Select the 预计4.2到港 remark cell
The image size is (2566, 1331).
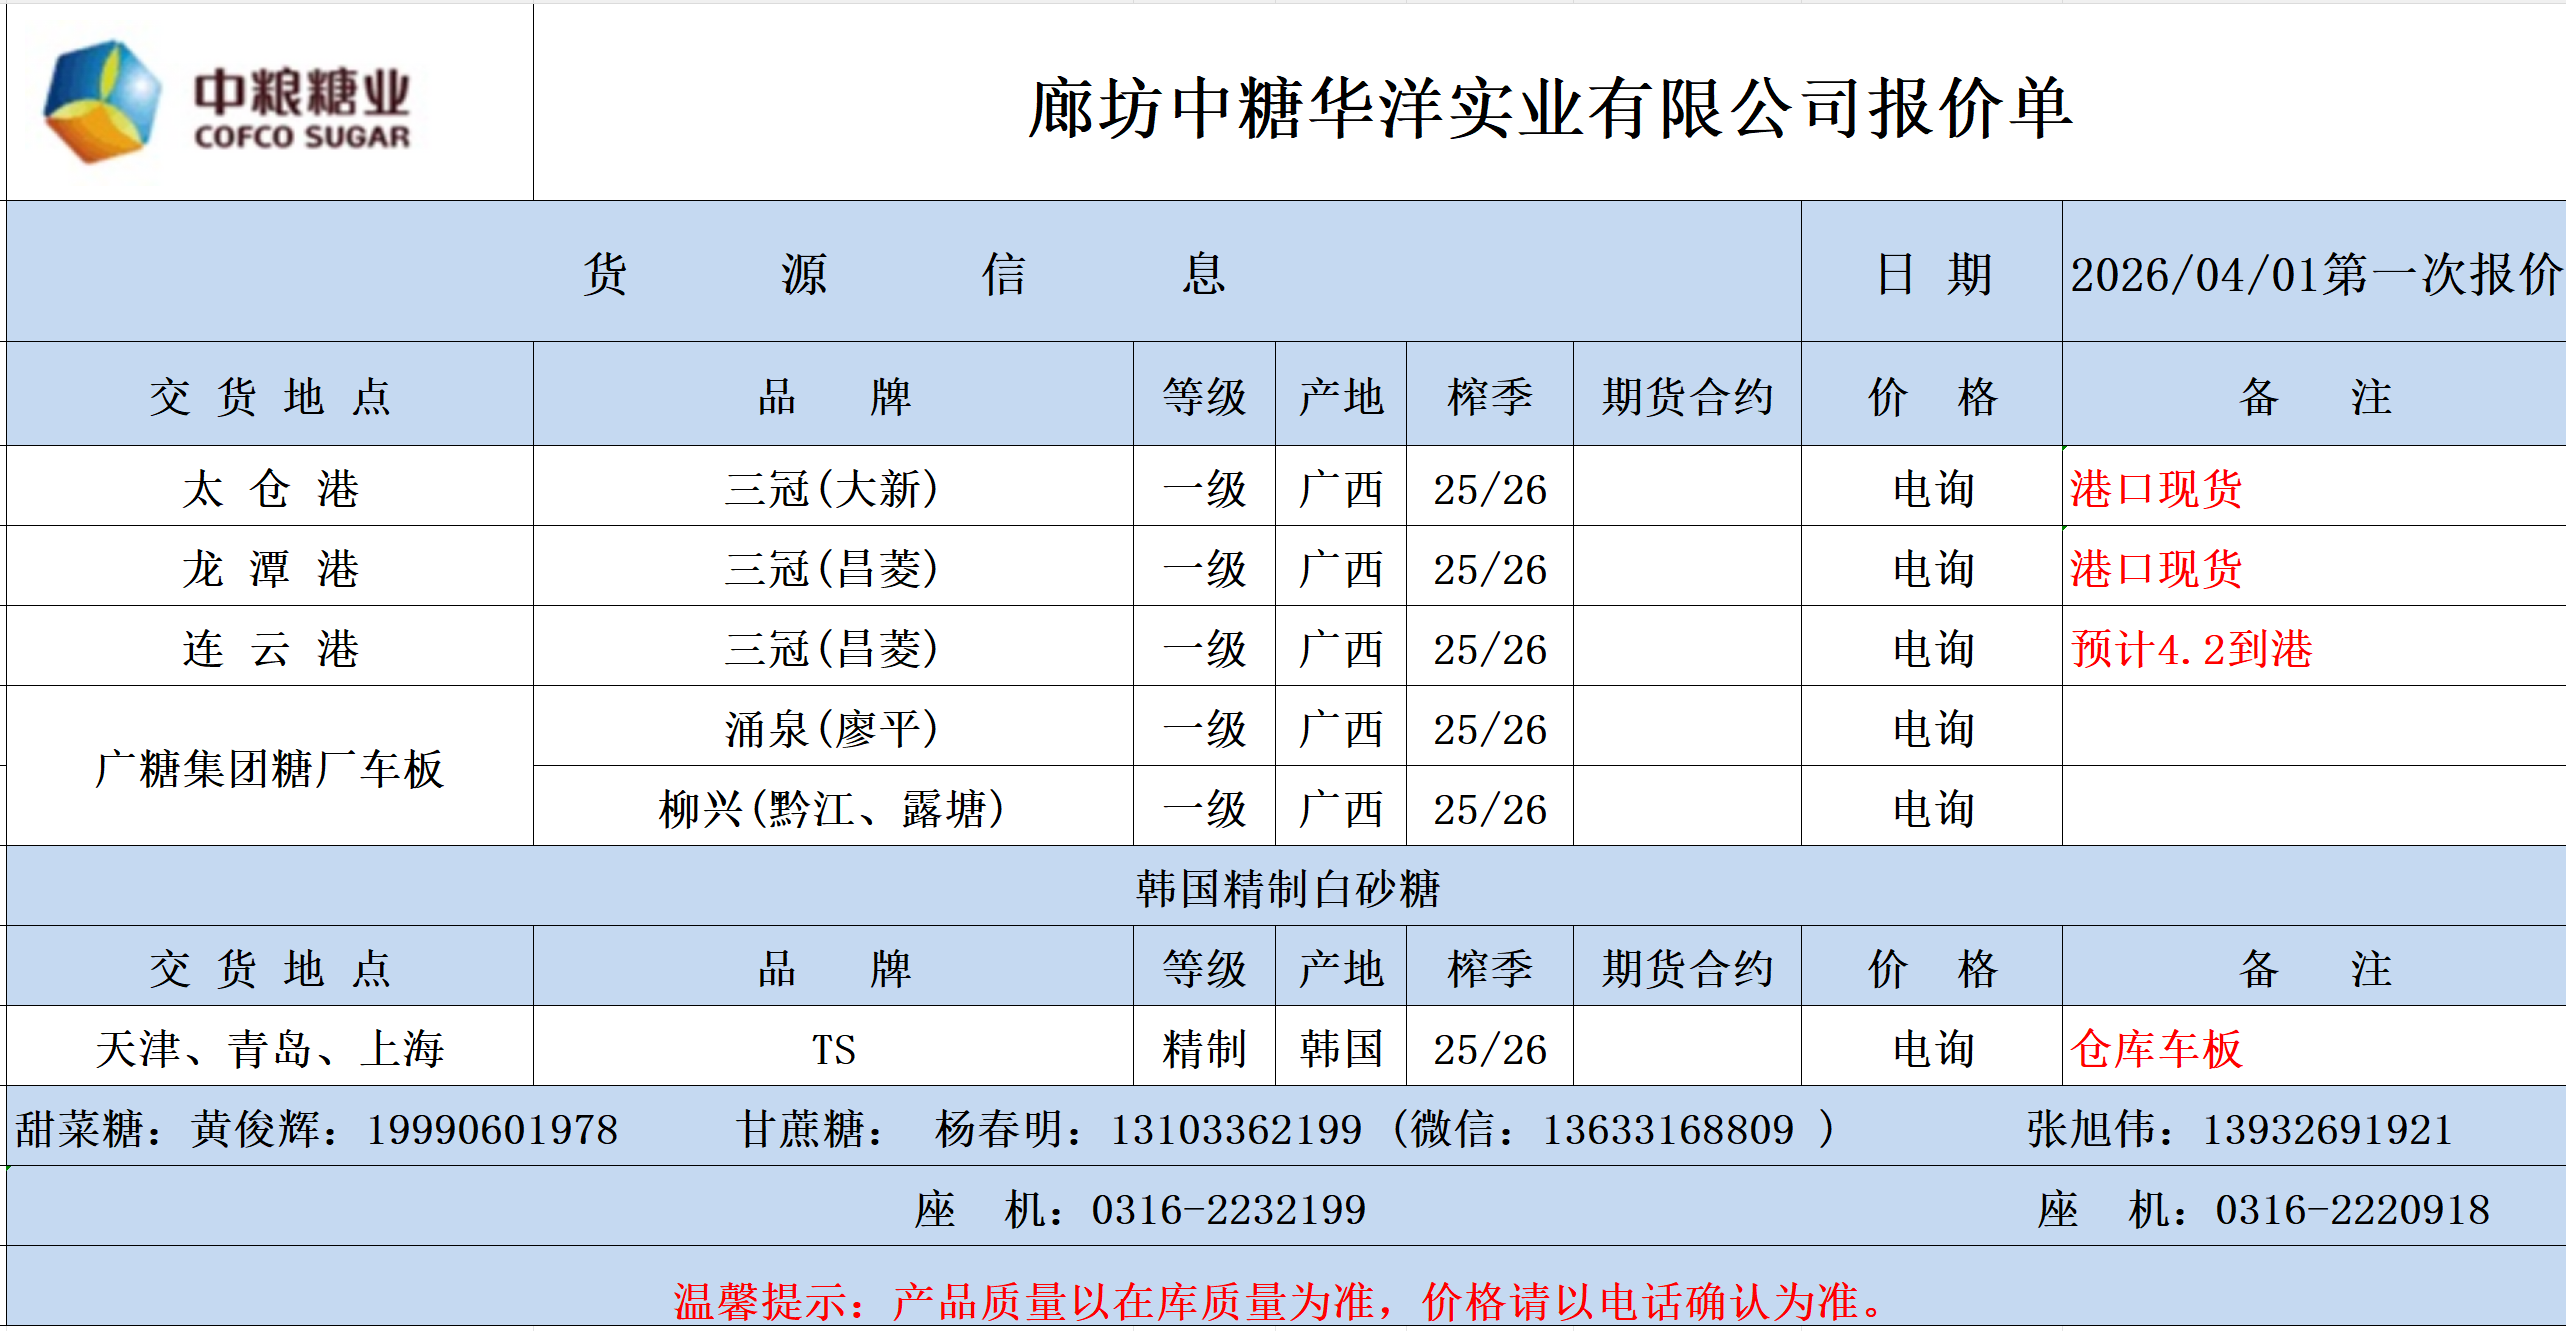[2314, 647]
